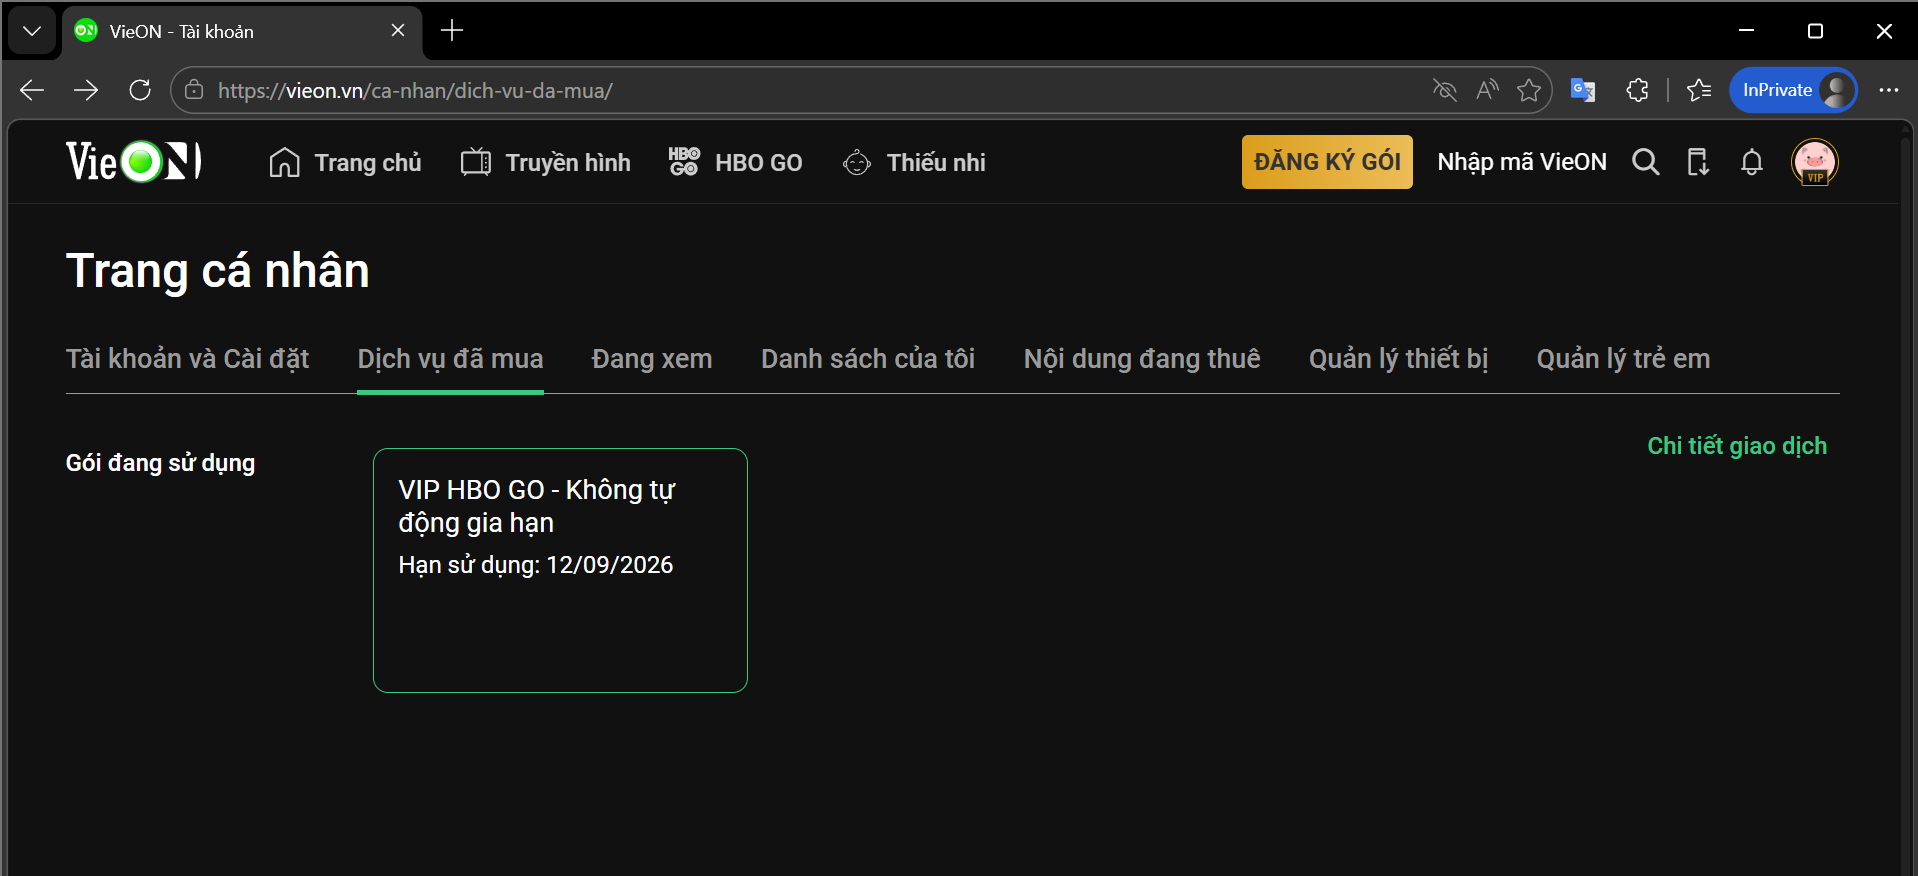The image size is (1918, 876).
Task: Click Nhập mã VieON link
Action: [1522, 162]
